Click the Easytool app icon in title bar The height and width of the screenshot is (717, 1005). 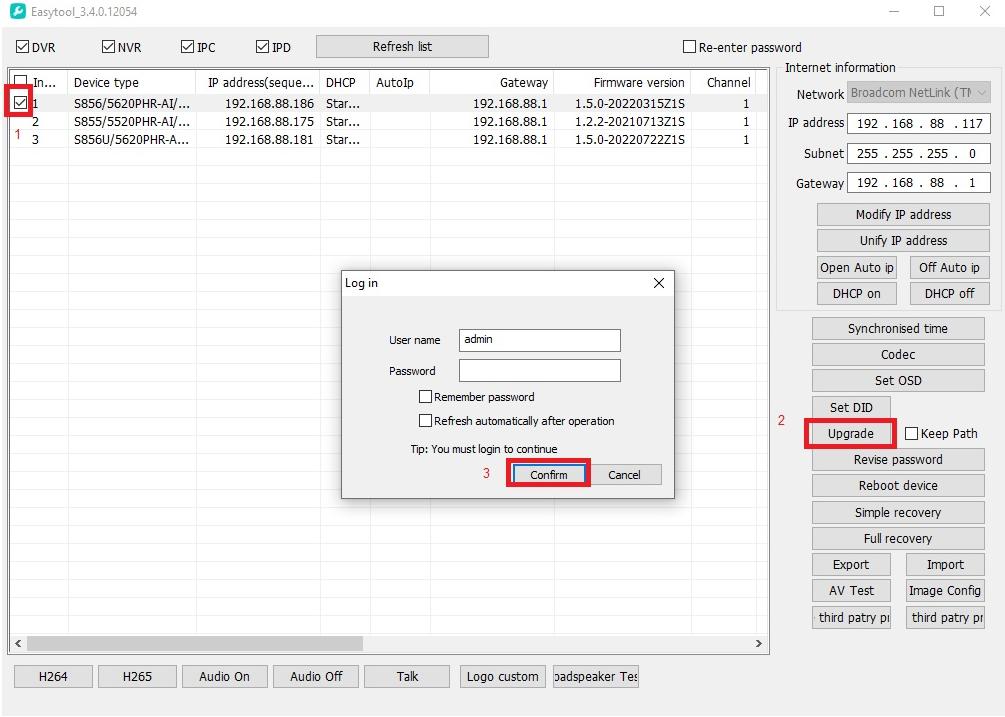[17, 12]
